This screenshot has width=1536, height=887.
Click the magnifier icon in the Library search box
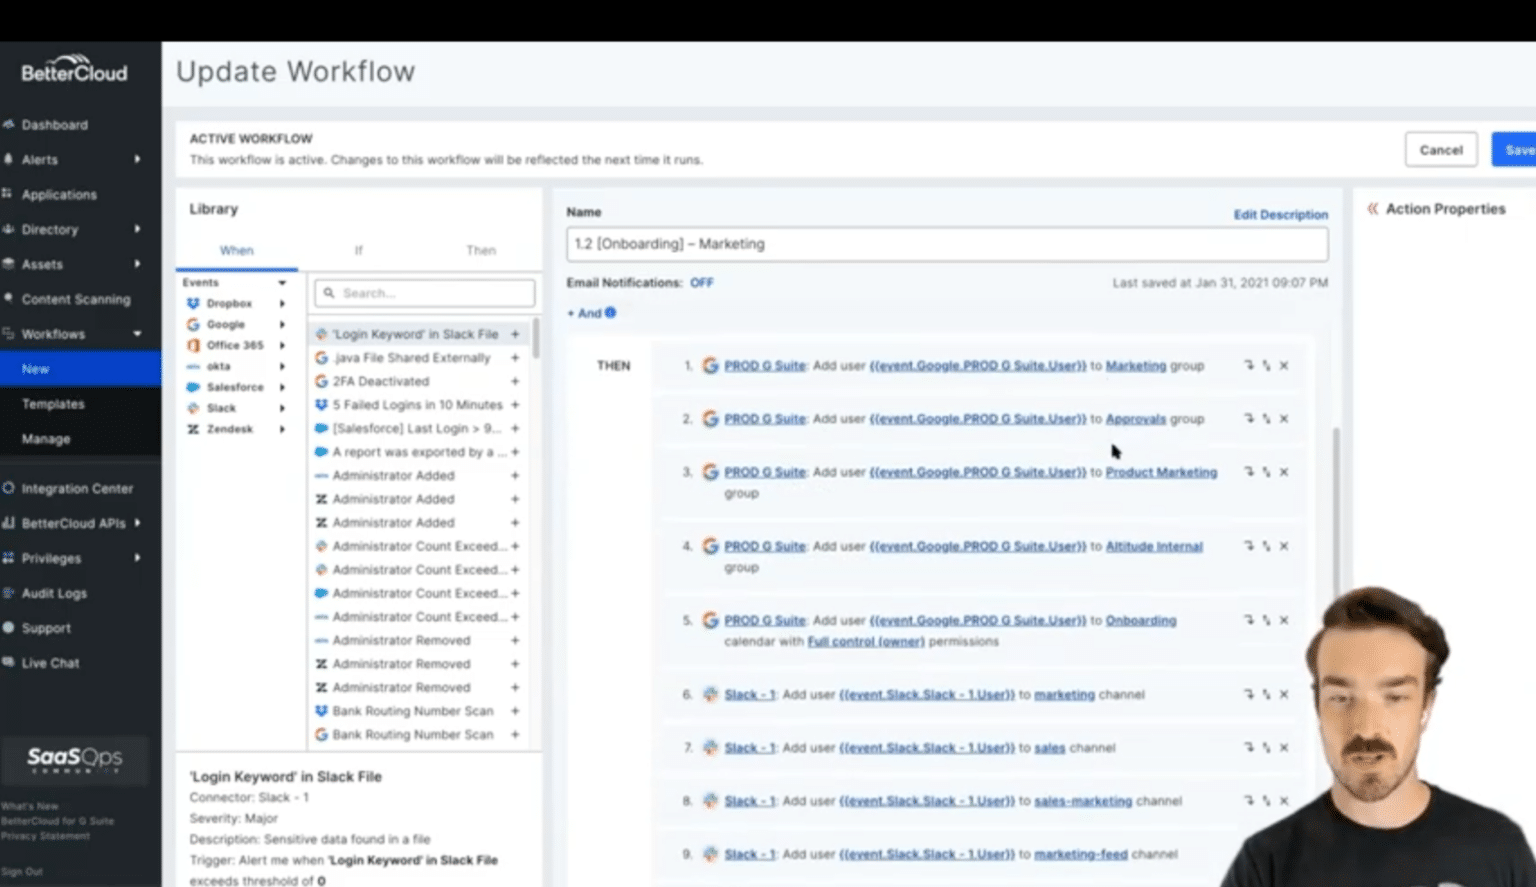(x=331, y=292)
